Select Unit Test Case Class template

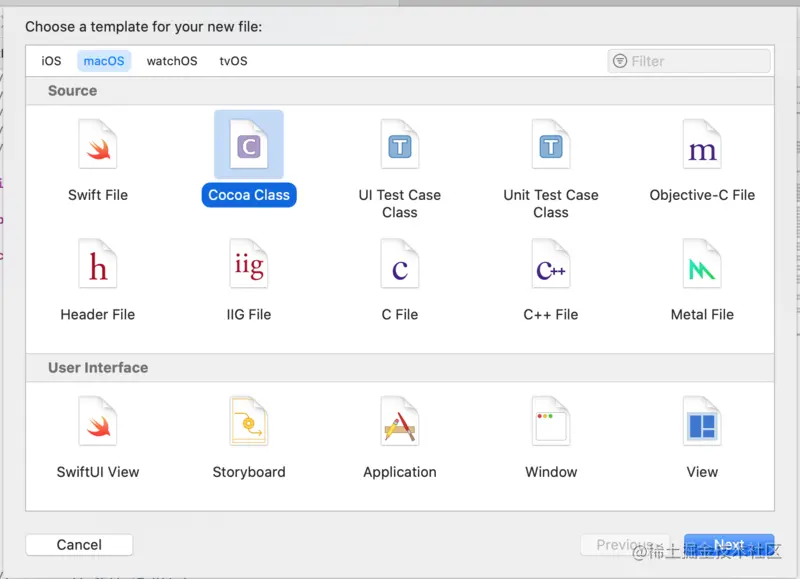point(551,147)
